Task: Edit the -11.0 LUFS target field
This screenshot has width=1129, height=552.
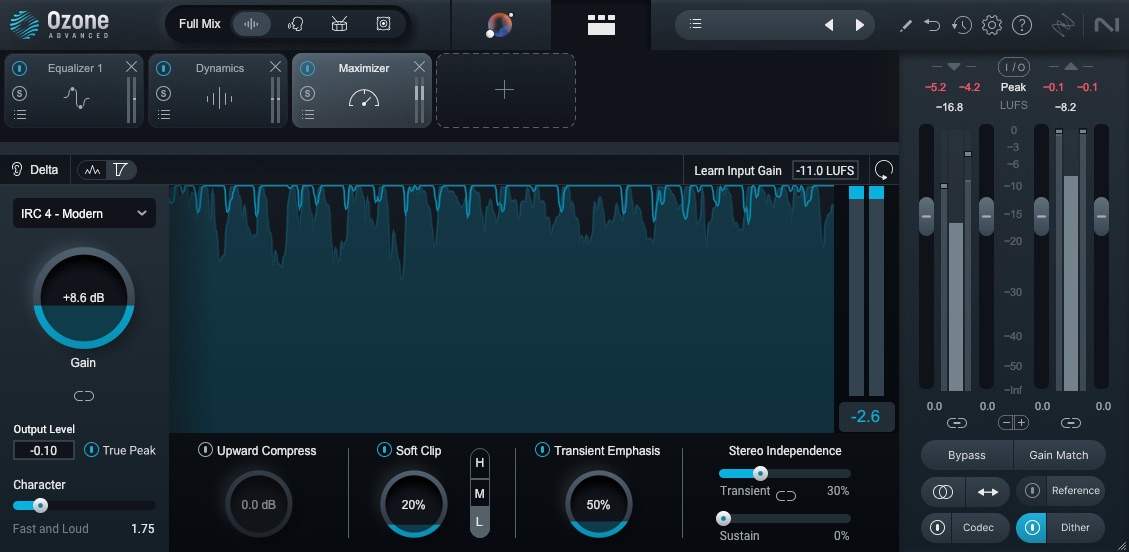Action: (x=825, y=171)
